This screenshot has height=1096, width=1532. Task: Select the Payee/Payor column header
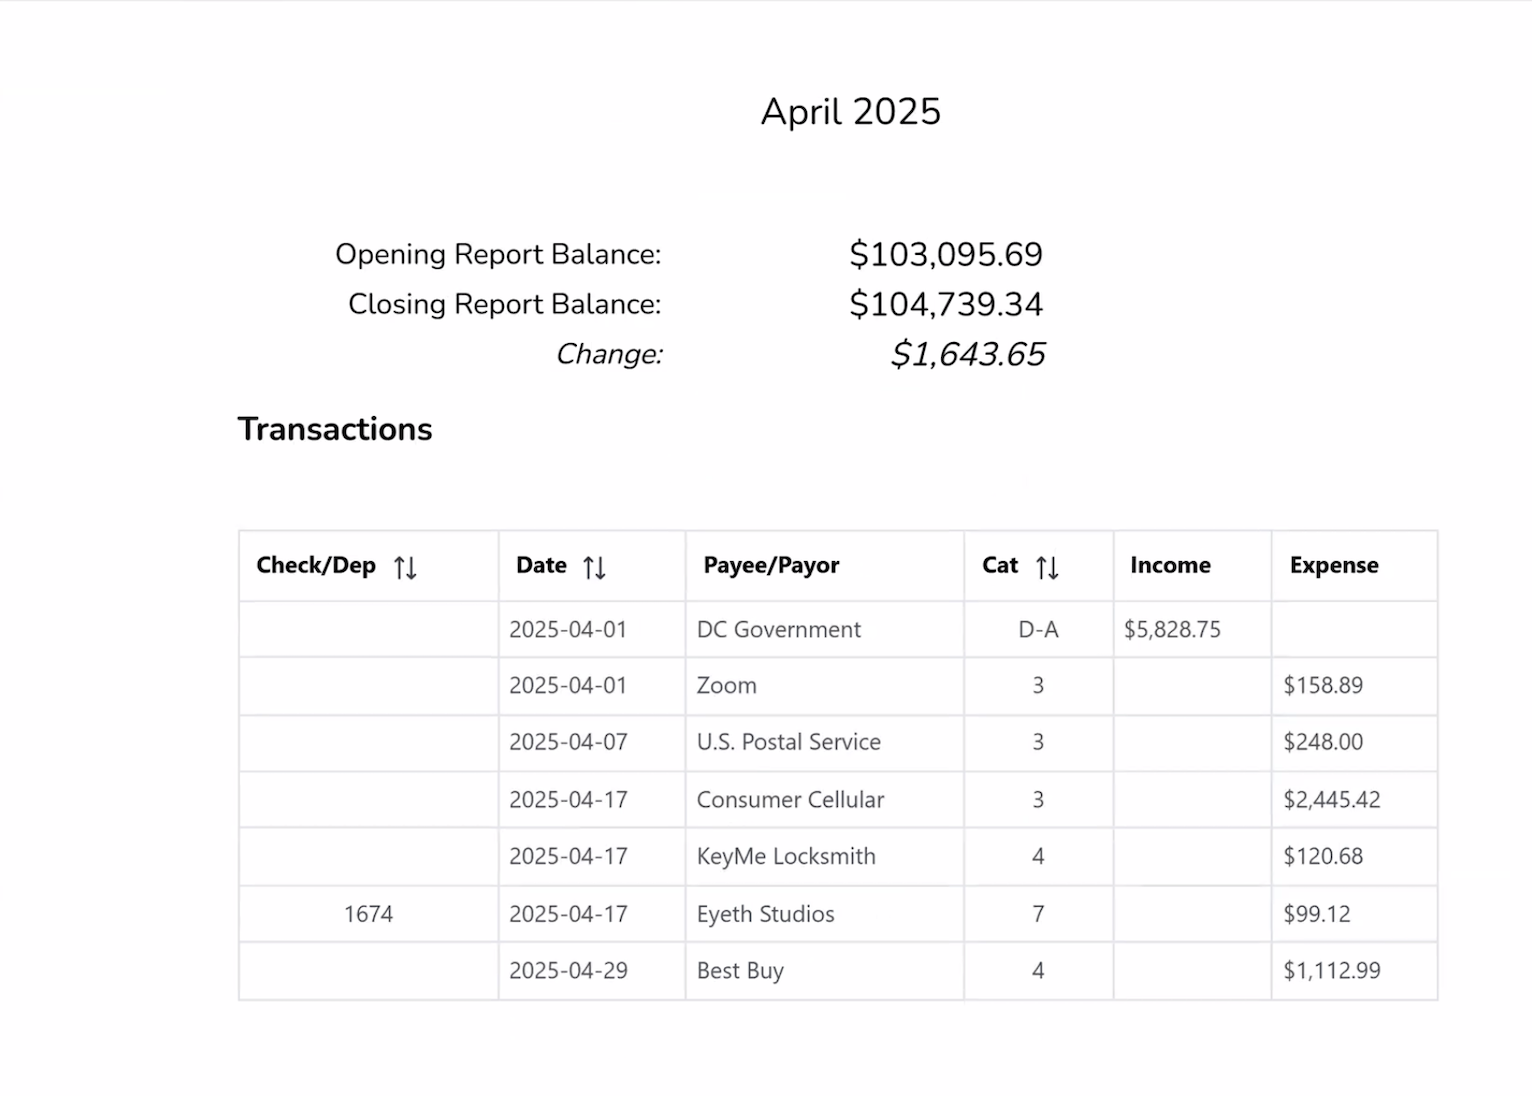(x=771, y=565)
